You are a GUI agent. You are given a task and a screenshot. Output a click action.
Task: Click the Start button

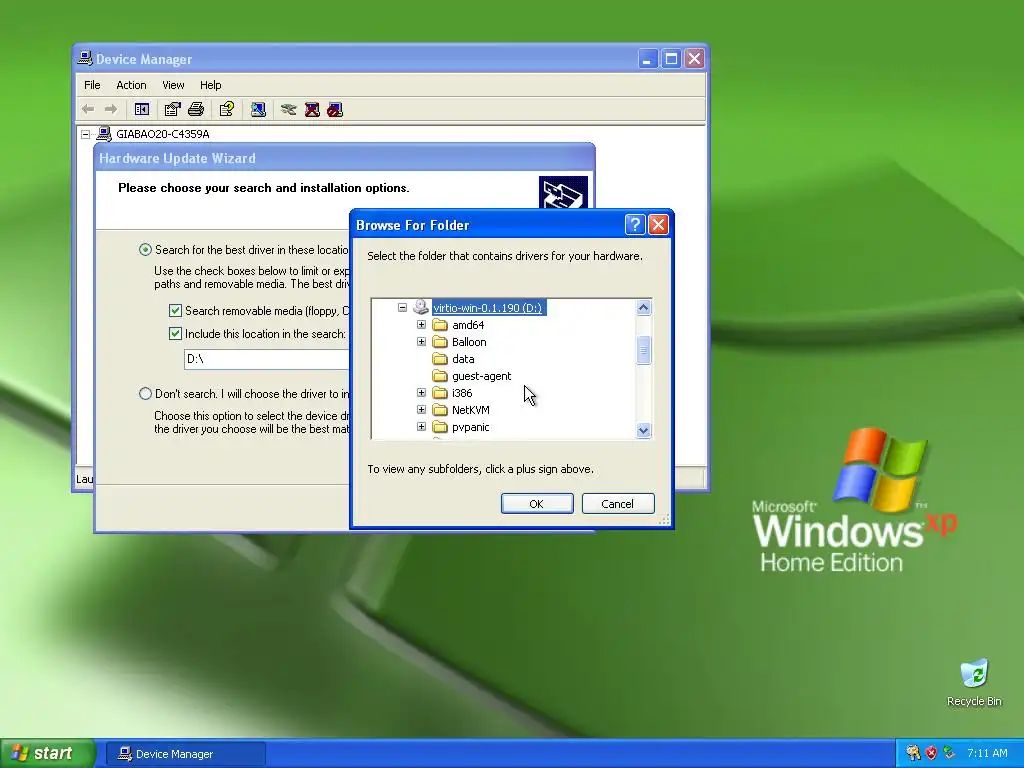point(47,753)
